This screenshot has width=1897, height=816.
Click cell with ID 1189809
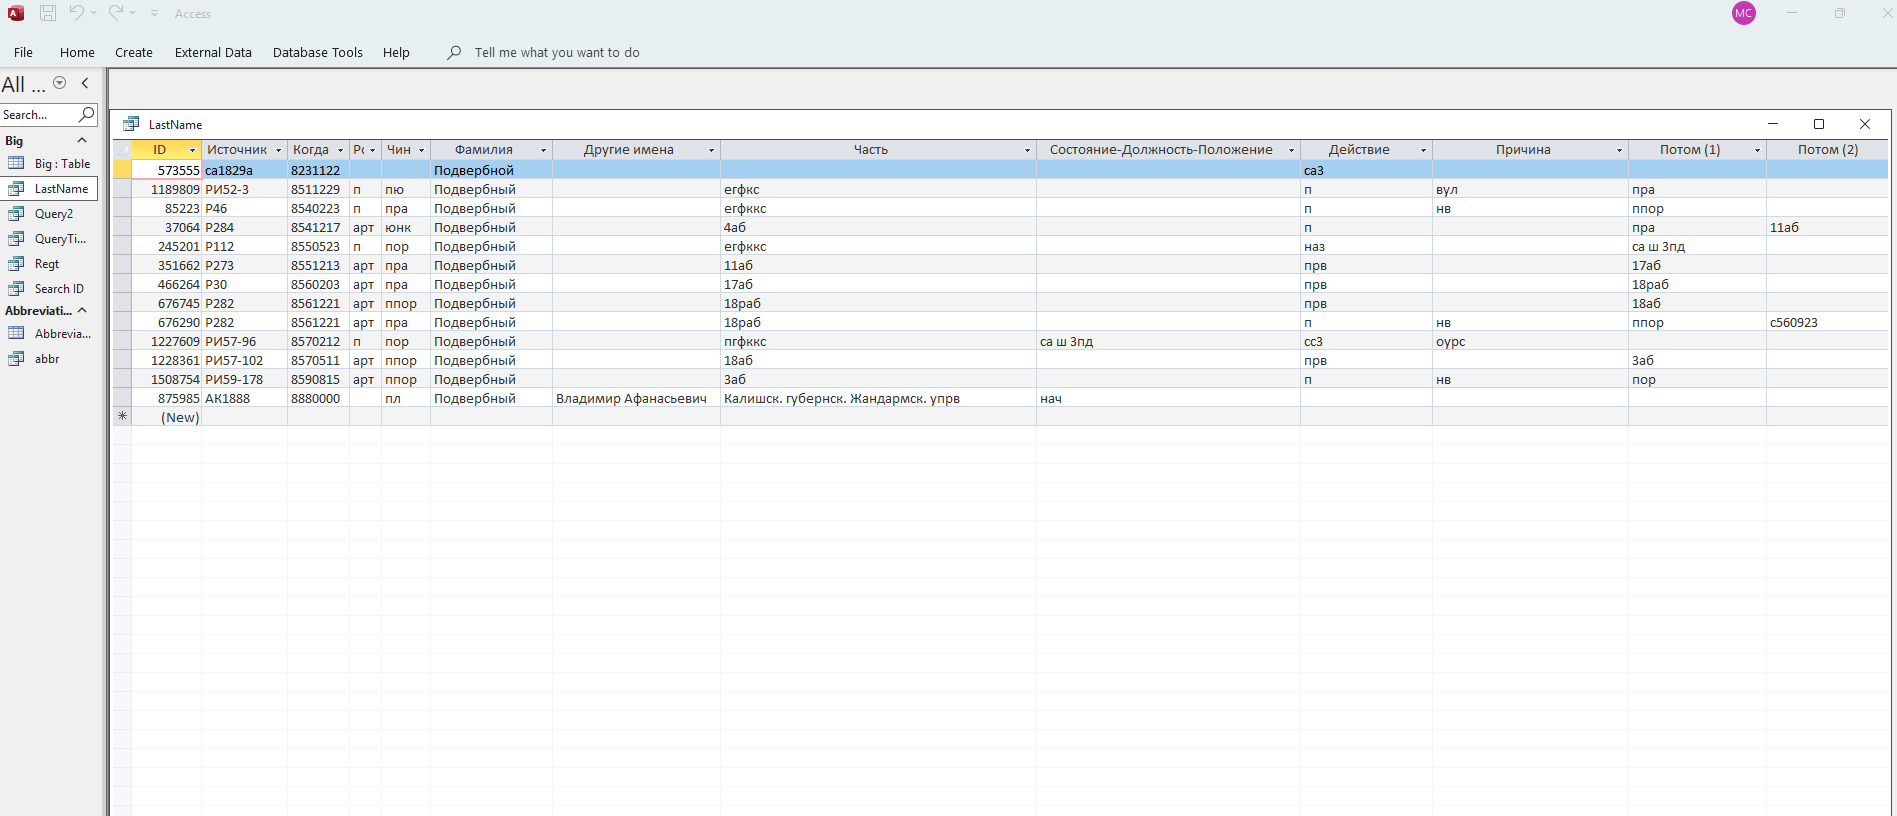[x=167, y=189]
